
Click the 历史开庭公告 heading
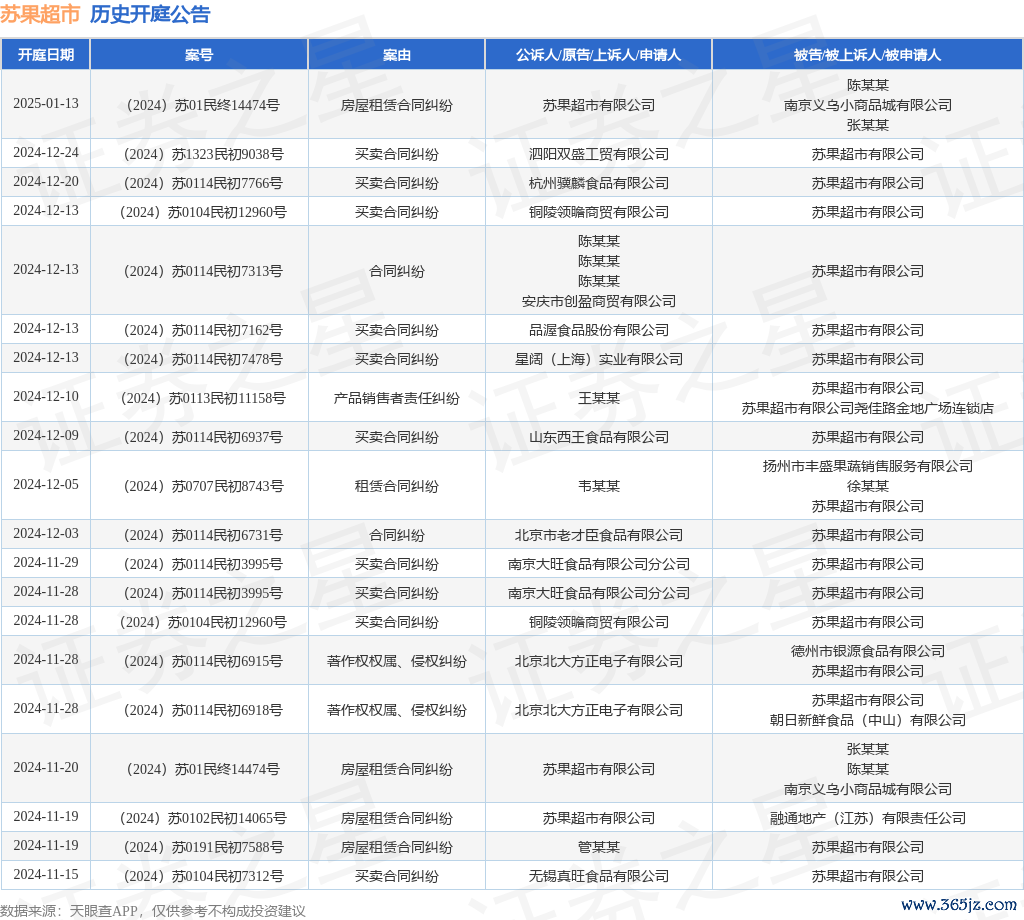point(150,14)
